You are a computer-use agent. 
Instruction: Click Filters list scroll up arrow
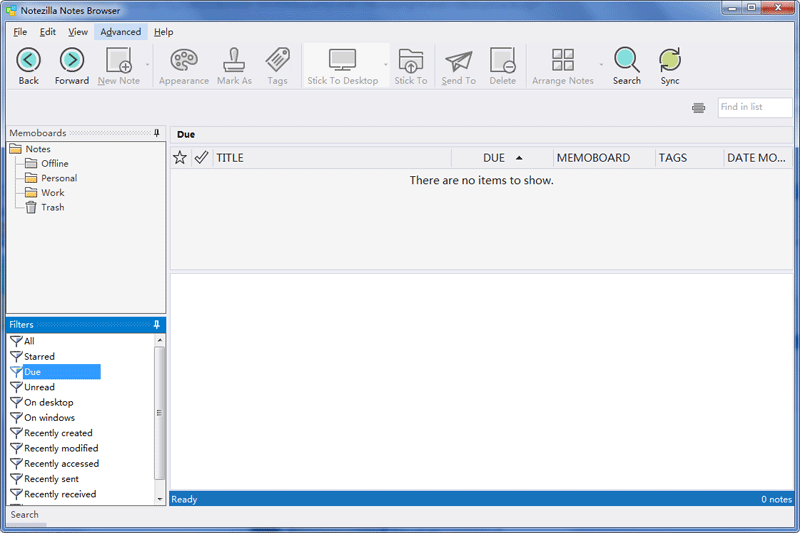tap(160, 340)
